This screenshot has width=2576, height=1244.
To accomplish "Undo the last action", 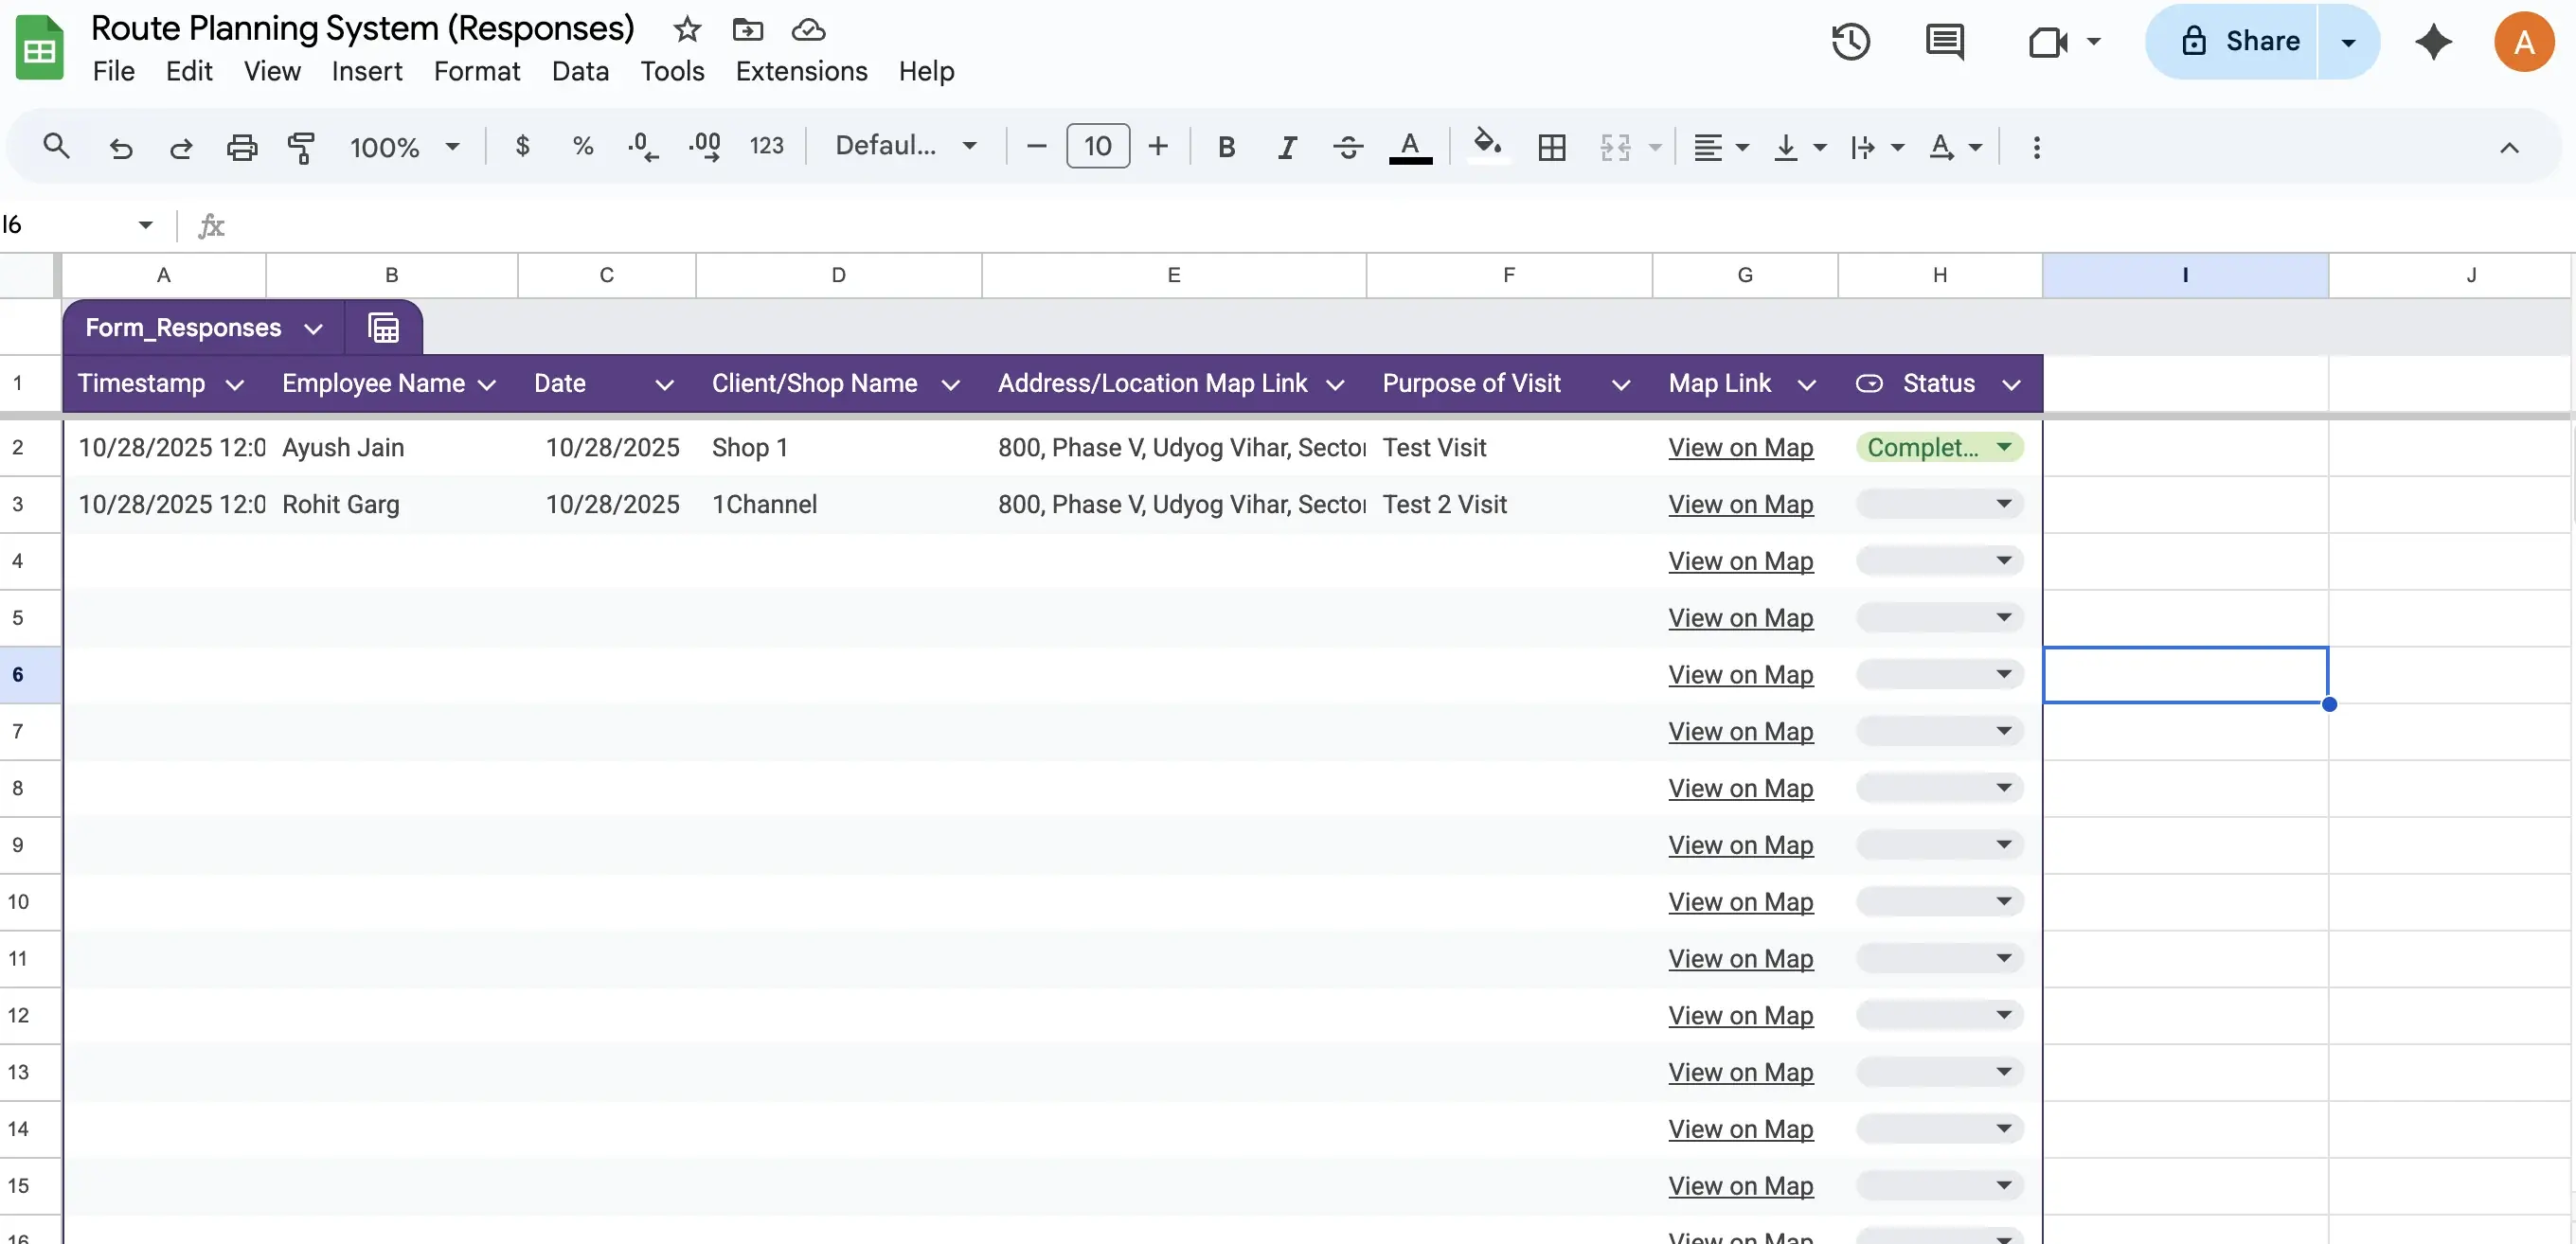I will pyautogui.click(x=121, y=146).
